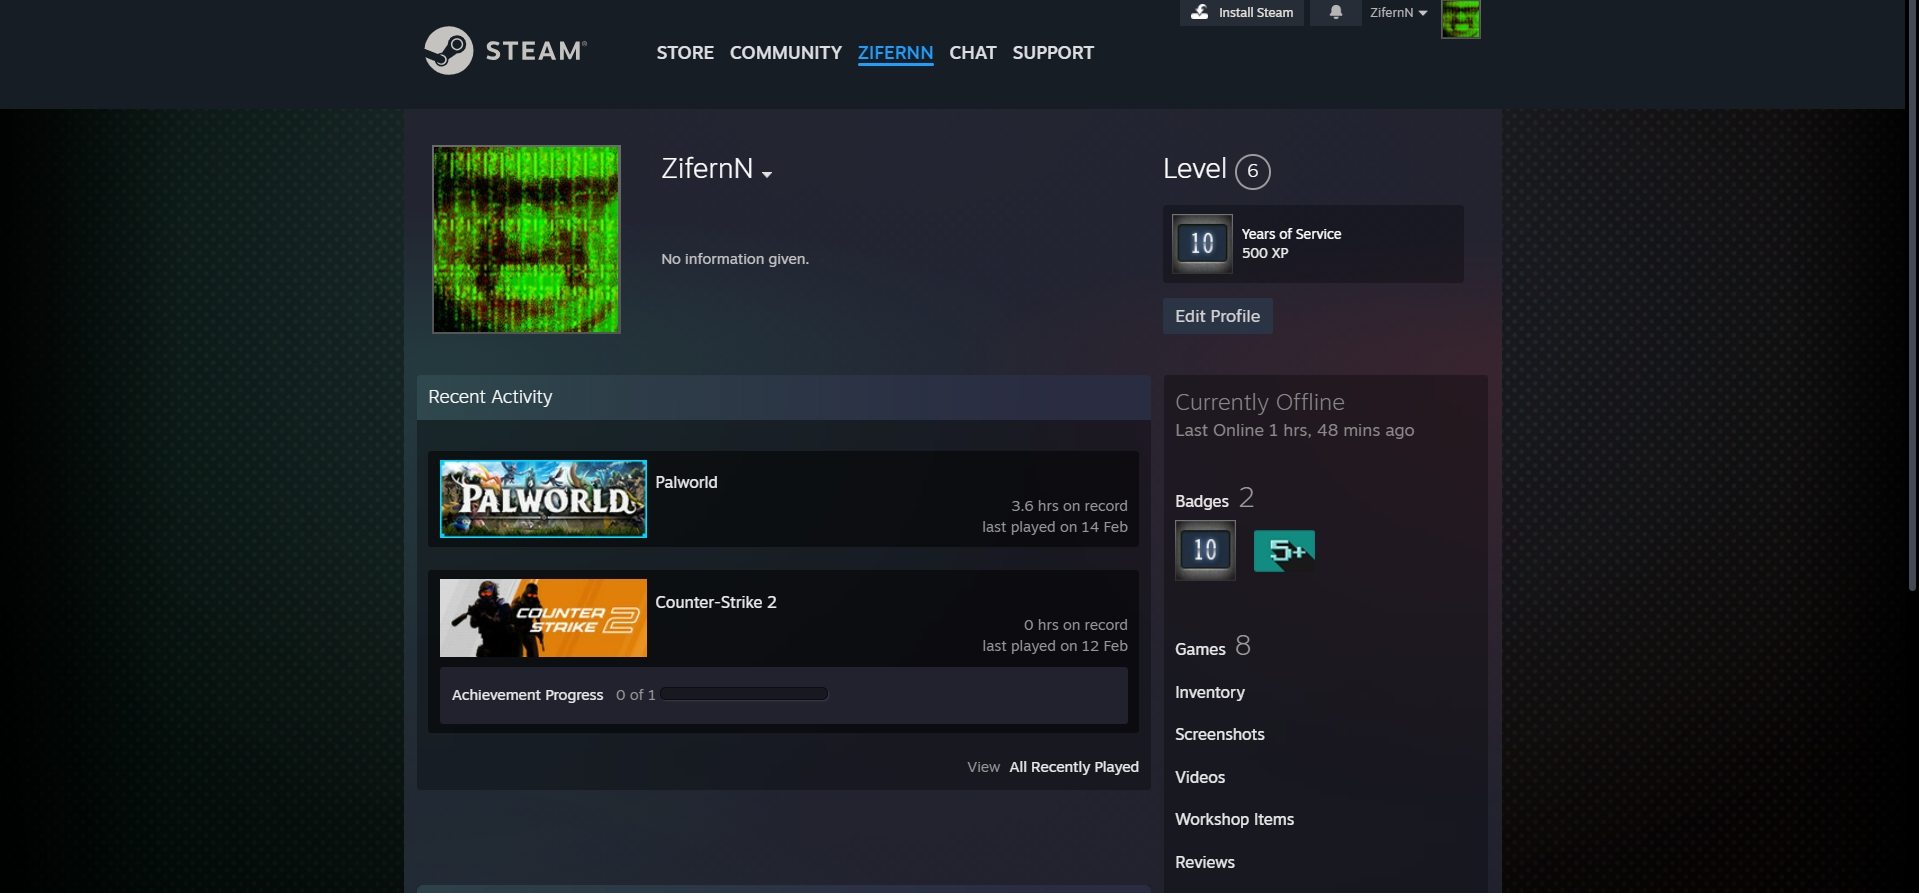Click the Level label
This screenshot has height=893, width=1919.
[1195, 169]
